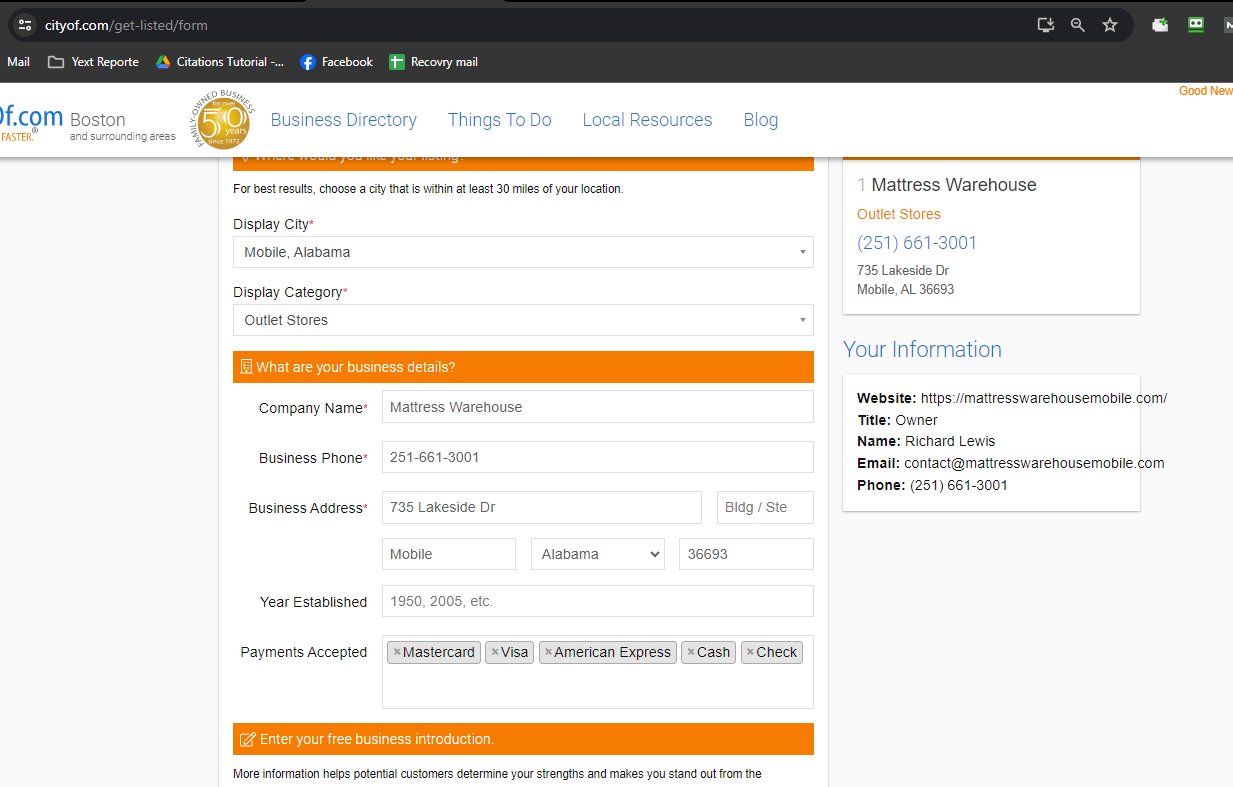Click the street address field

[542, 507]
